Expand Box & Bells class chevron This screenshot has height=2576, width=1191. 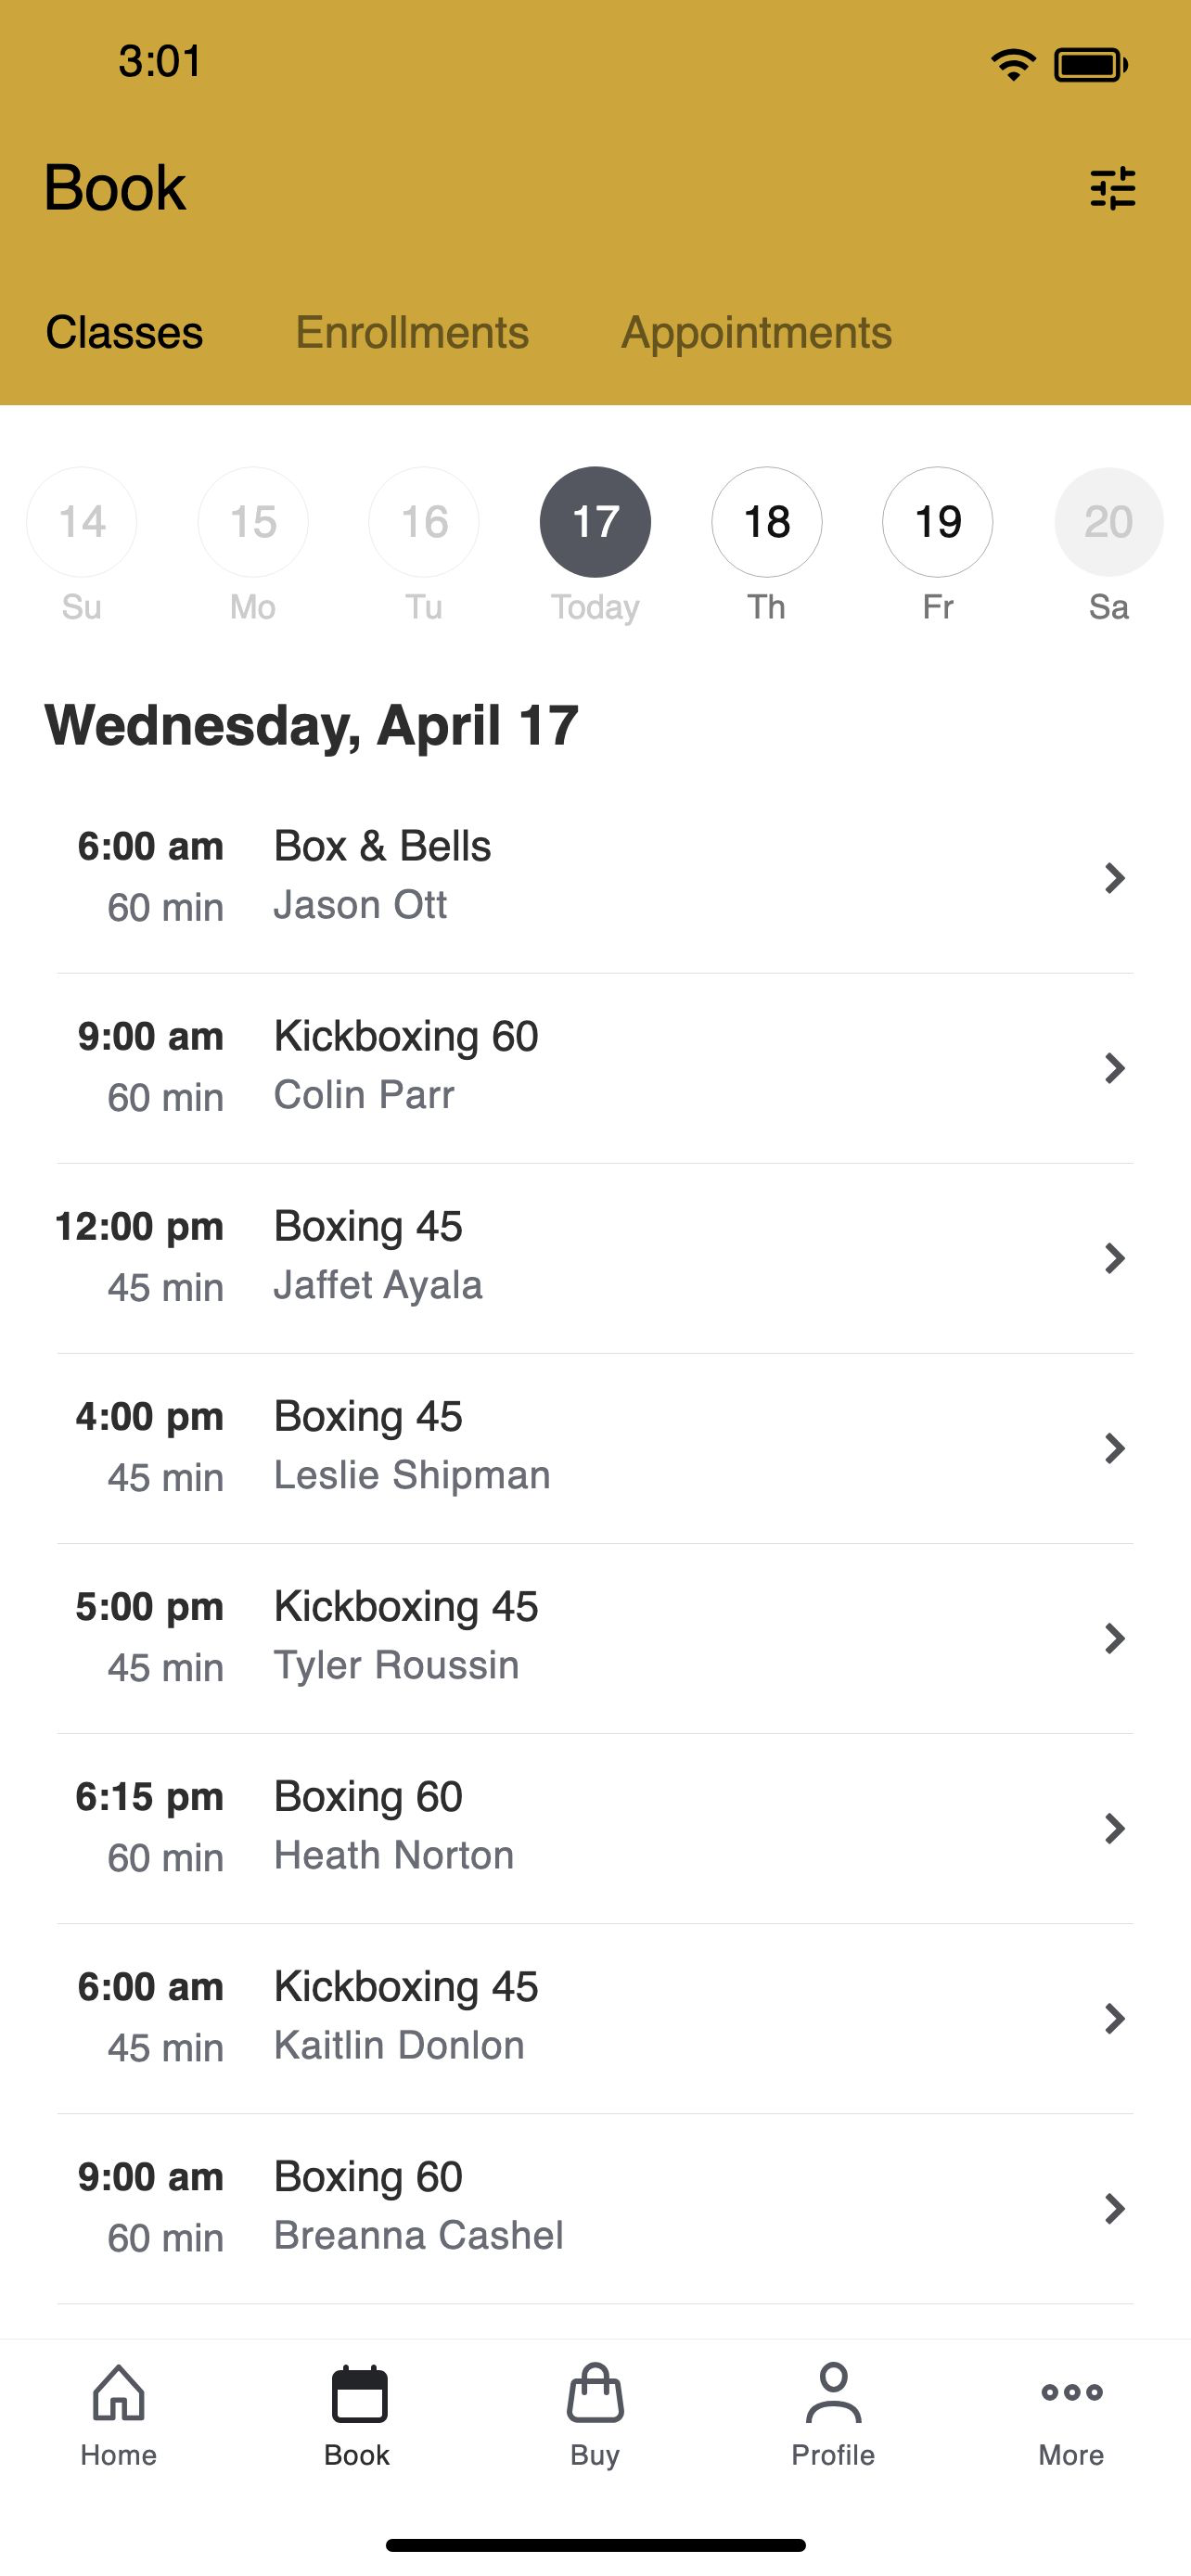[x=1114, y=878]
